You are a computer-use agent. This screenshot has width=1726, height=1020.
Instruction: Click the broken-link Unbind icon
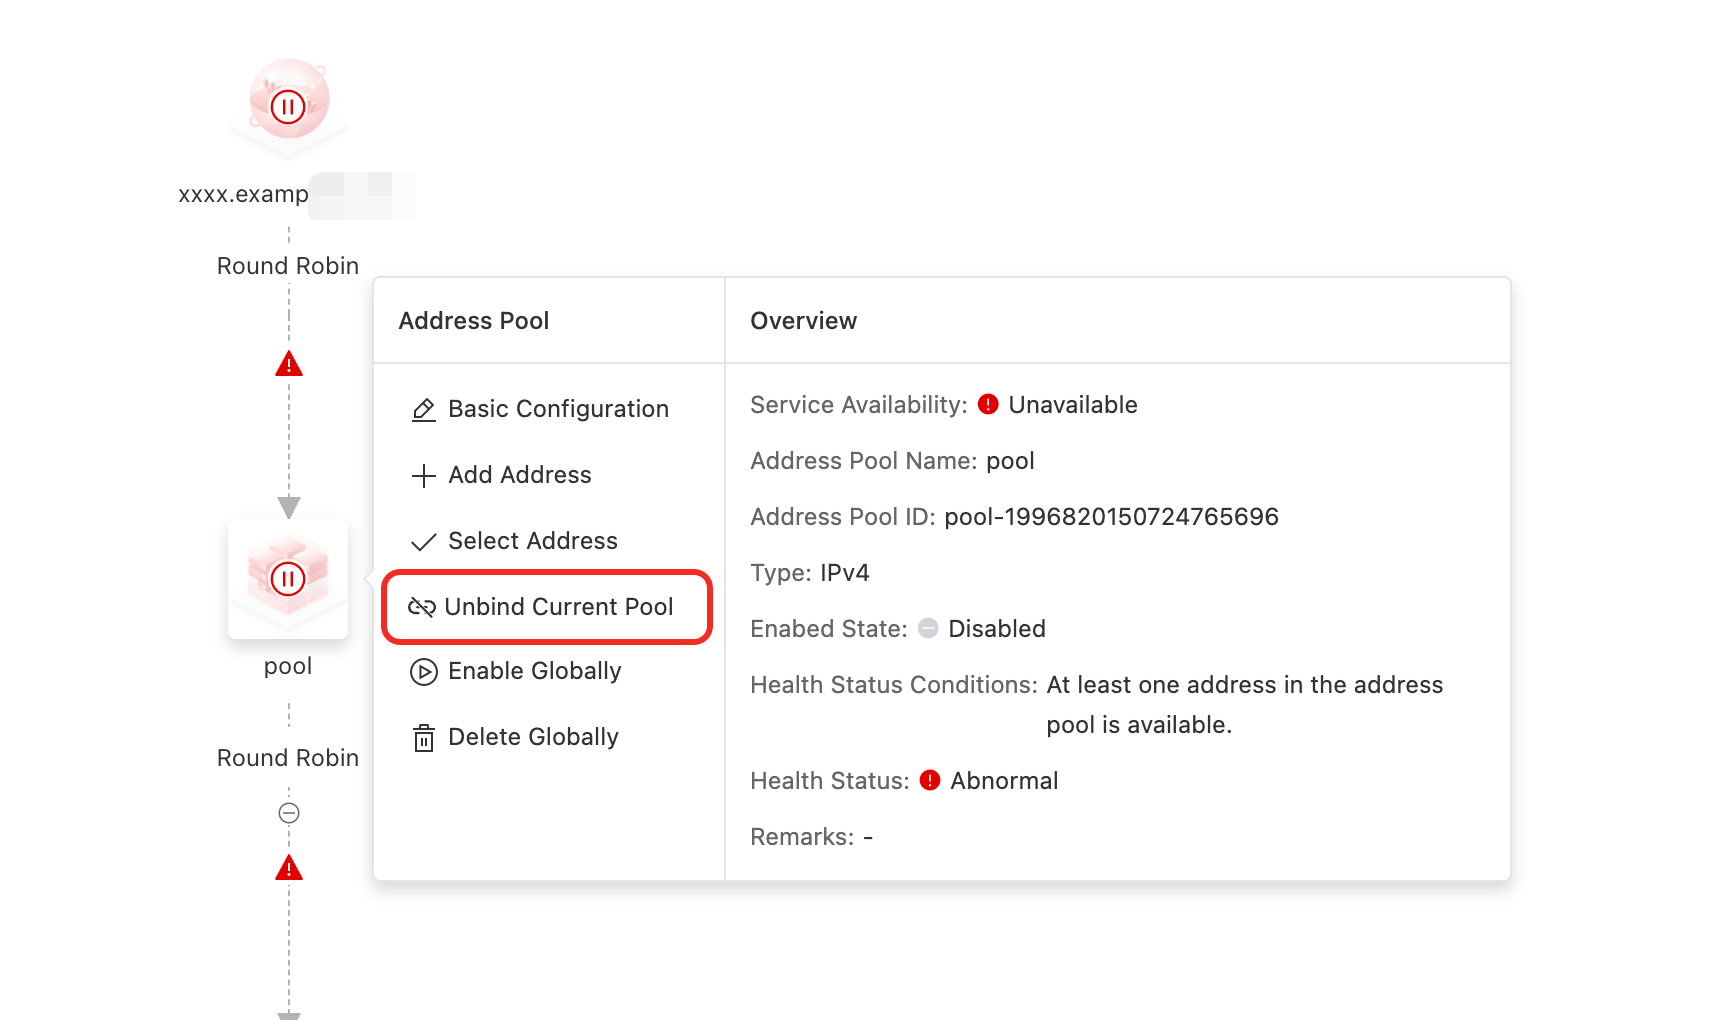[421, 607]
